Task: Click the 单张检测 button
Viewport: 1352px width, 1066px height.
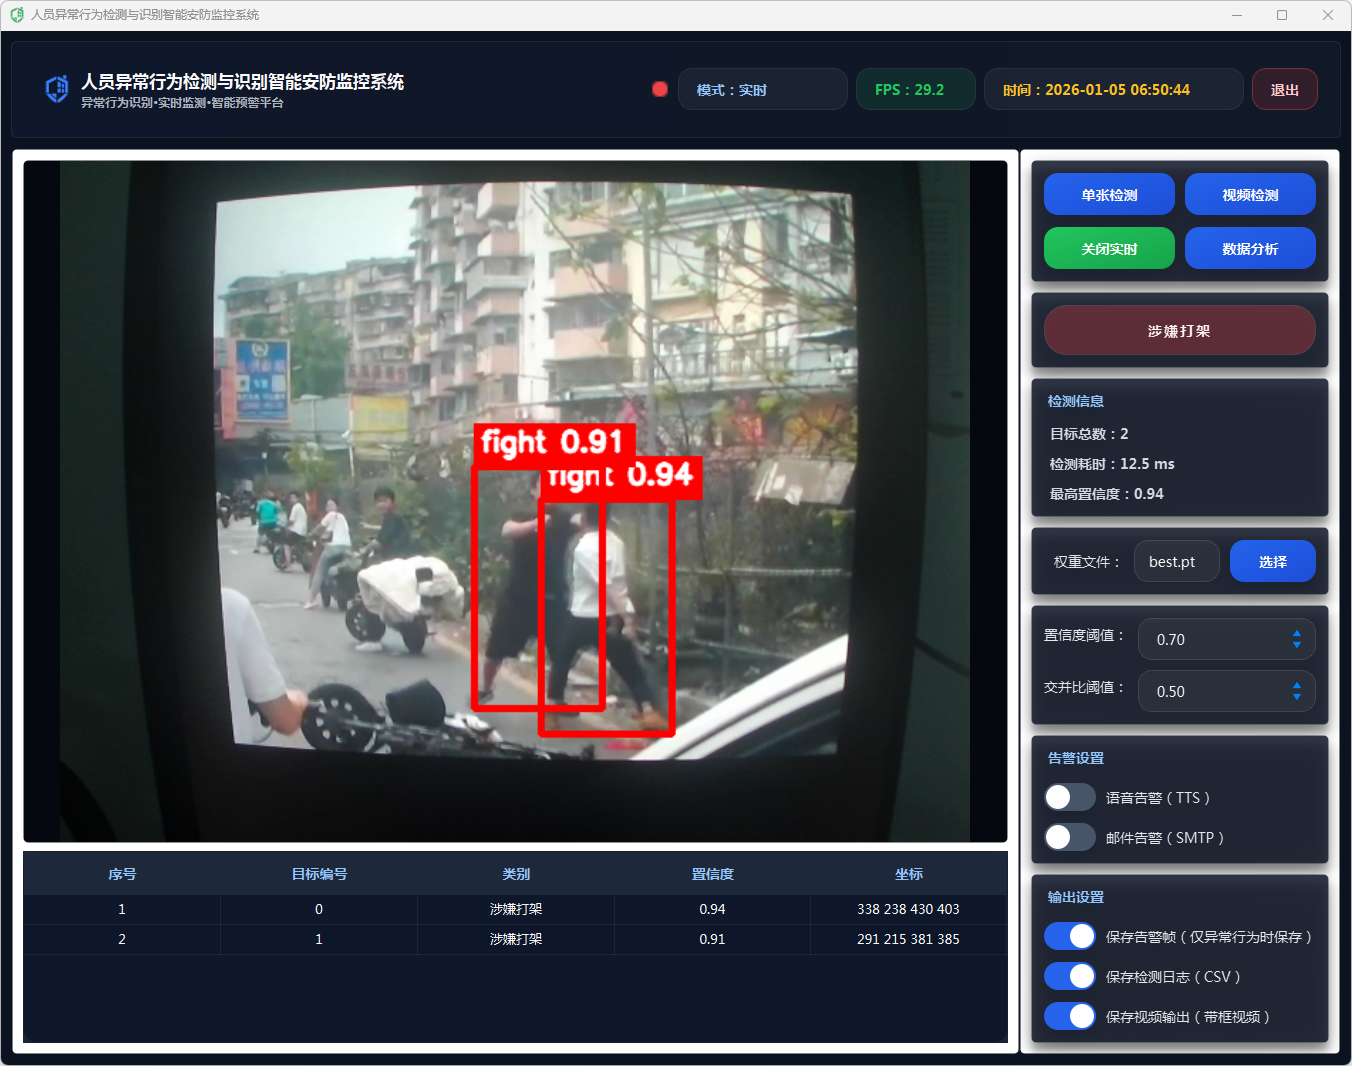Action: click(1109, 195)
